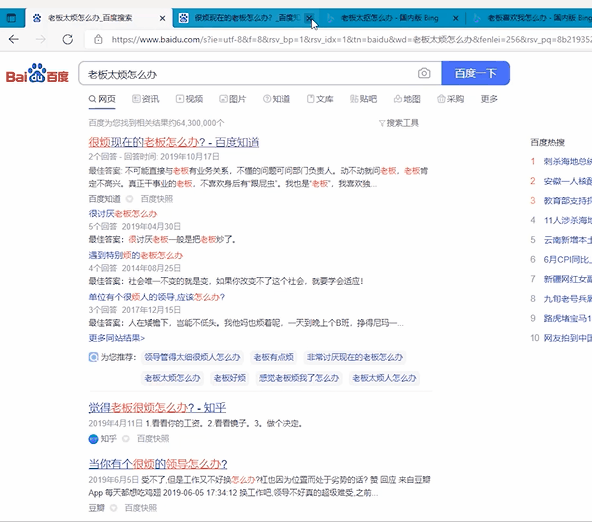Open 百度快照 for the 豆瓣 result
This screenshot has width=592, height=522.
click(141, 508)
